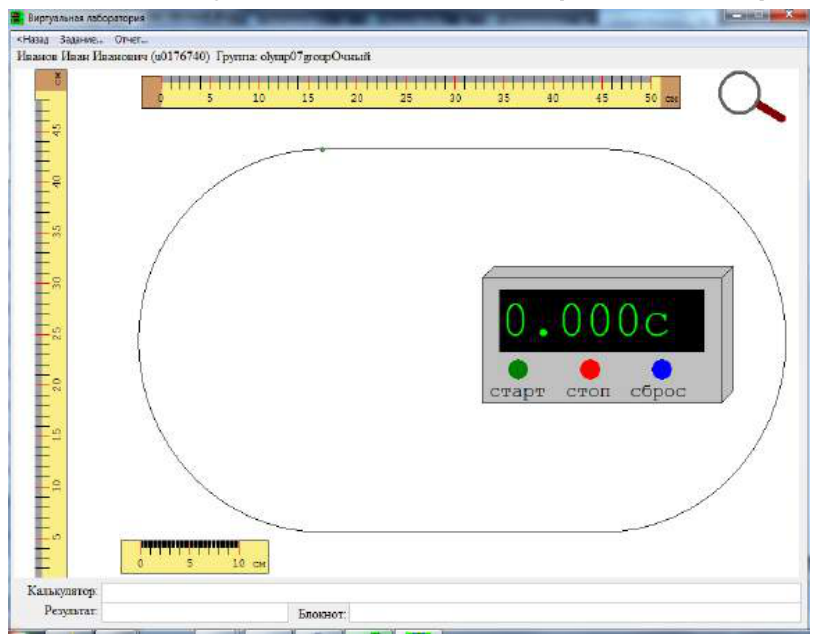This screenshot has width=815, height=642.
Task: Click the green dot on the track
Action: pos(322,150)
